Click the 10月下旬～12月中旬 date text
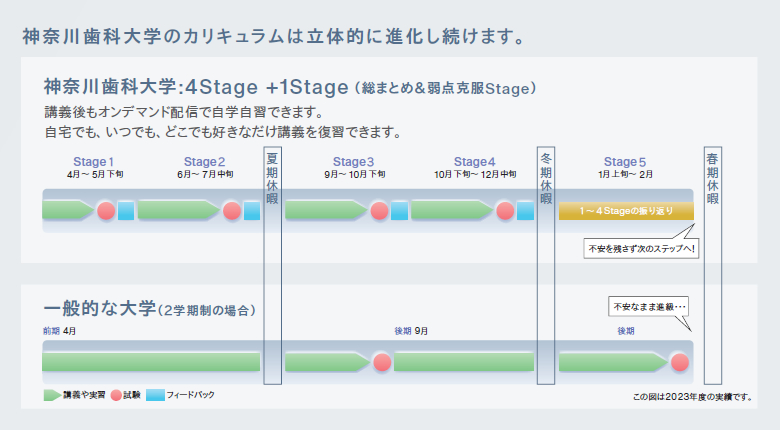Image resolution: width=780 pixels, height=430 pixels. pyautogui.click(x=475, y=175)
